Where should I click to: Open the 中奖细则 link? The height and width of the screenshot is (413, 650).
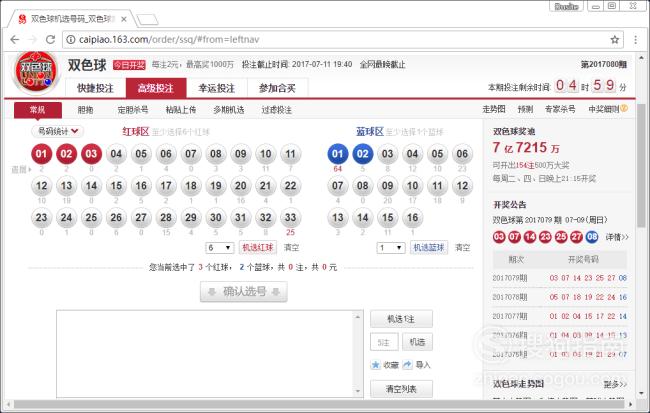coord(604,109)
